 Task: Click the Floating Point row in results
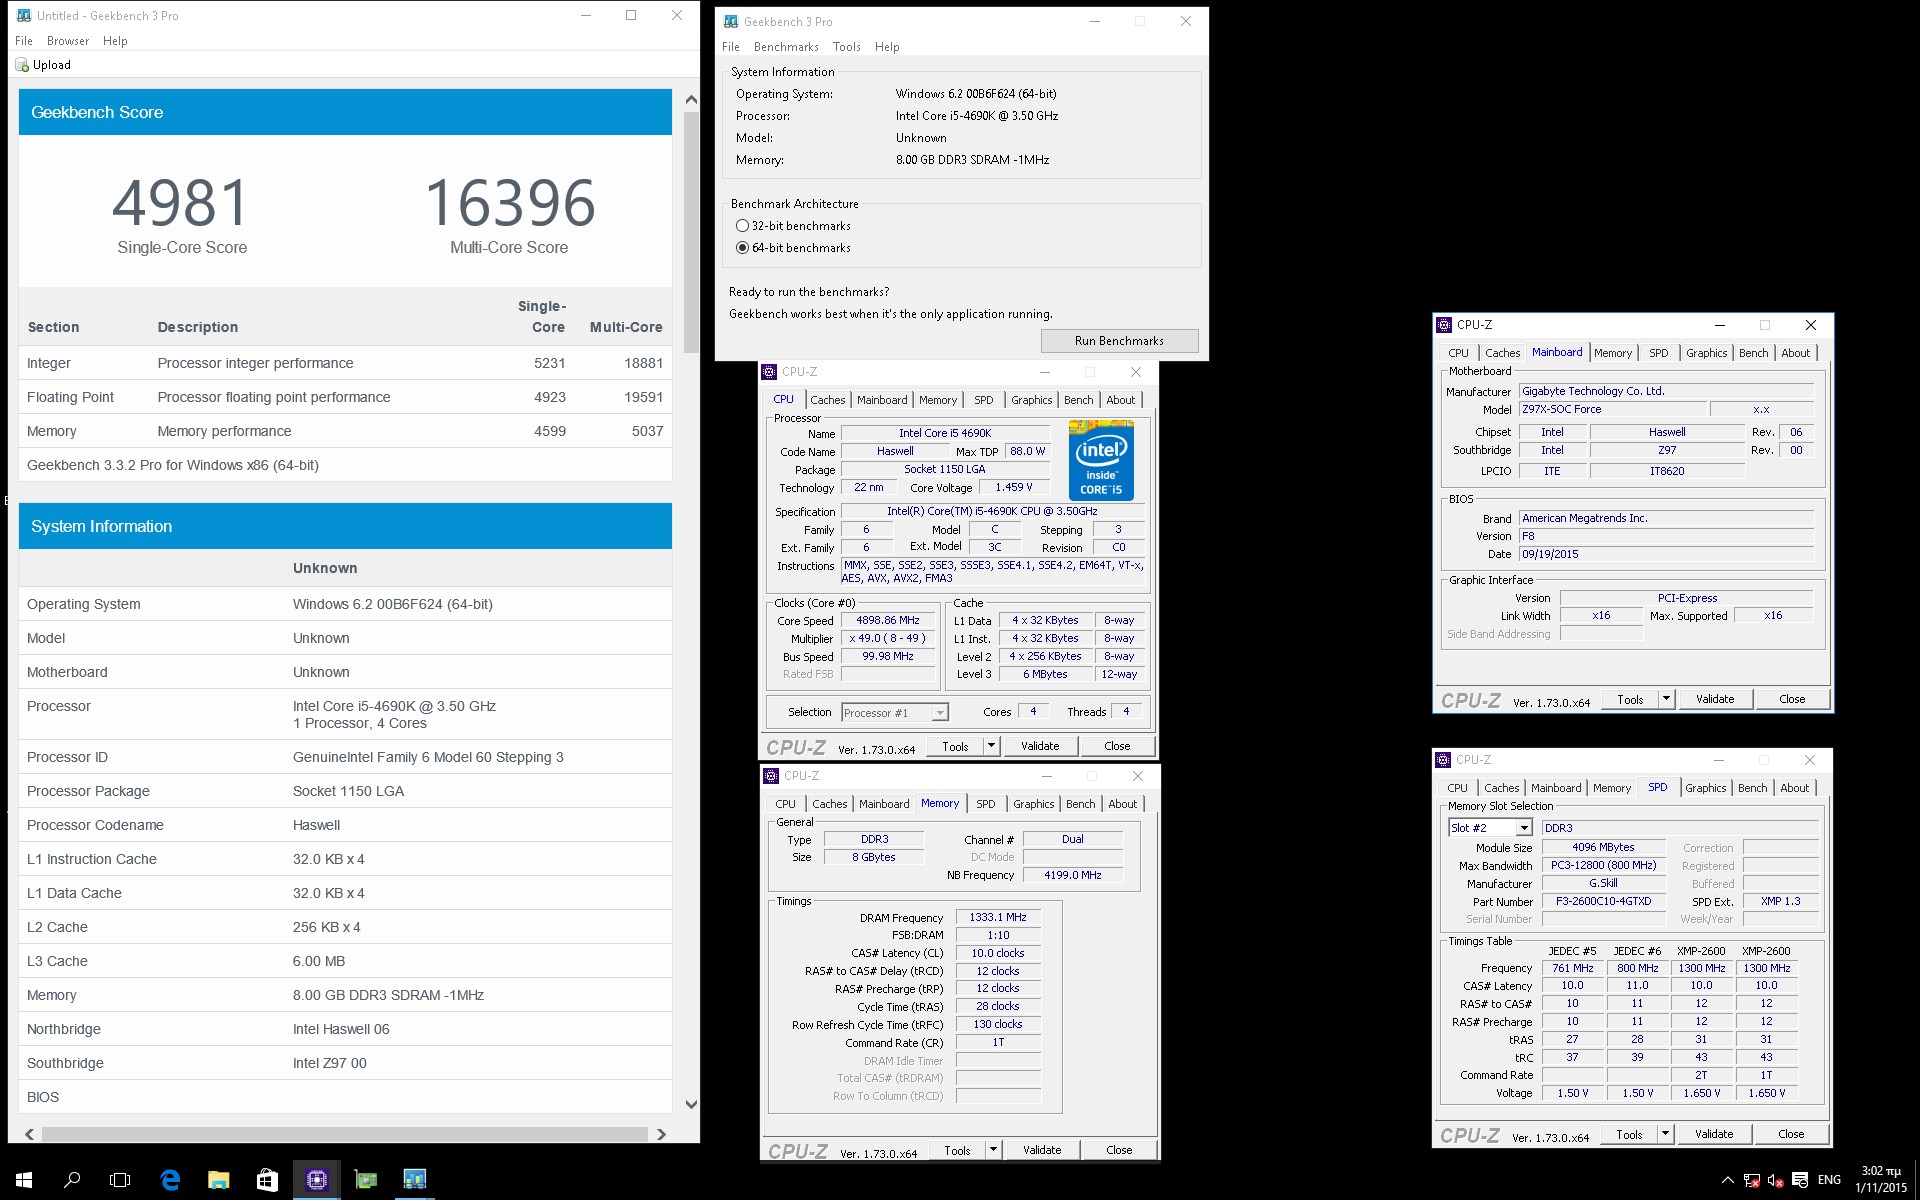pos(345,397)
